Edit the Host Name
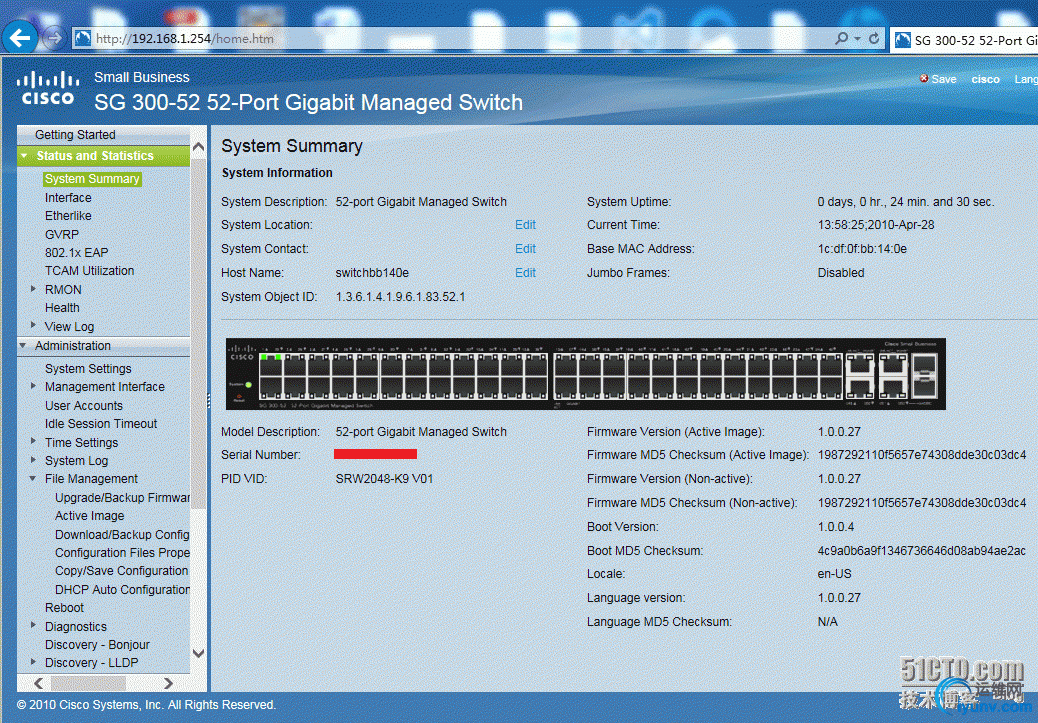The height and width of the screenshot is (723, 1038). click(526, 273)
